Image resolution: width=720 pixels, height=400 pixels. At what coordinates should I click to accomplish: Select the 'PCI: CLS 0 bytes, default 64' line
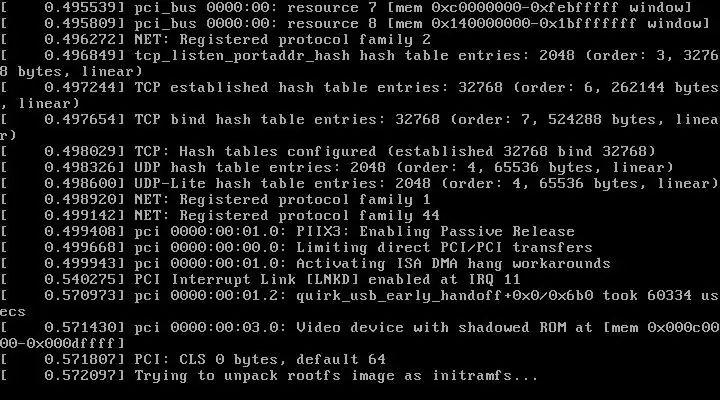193,360
